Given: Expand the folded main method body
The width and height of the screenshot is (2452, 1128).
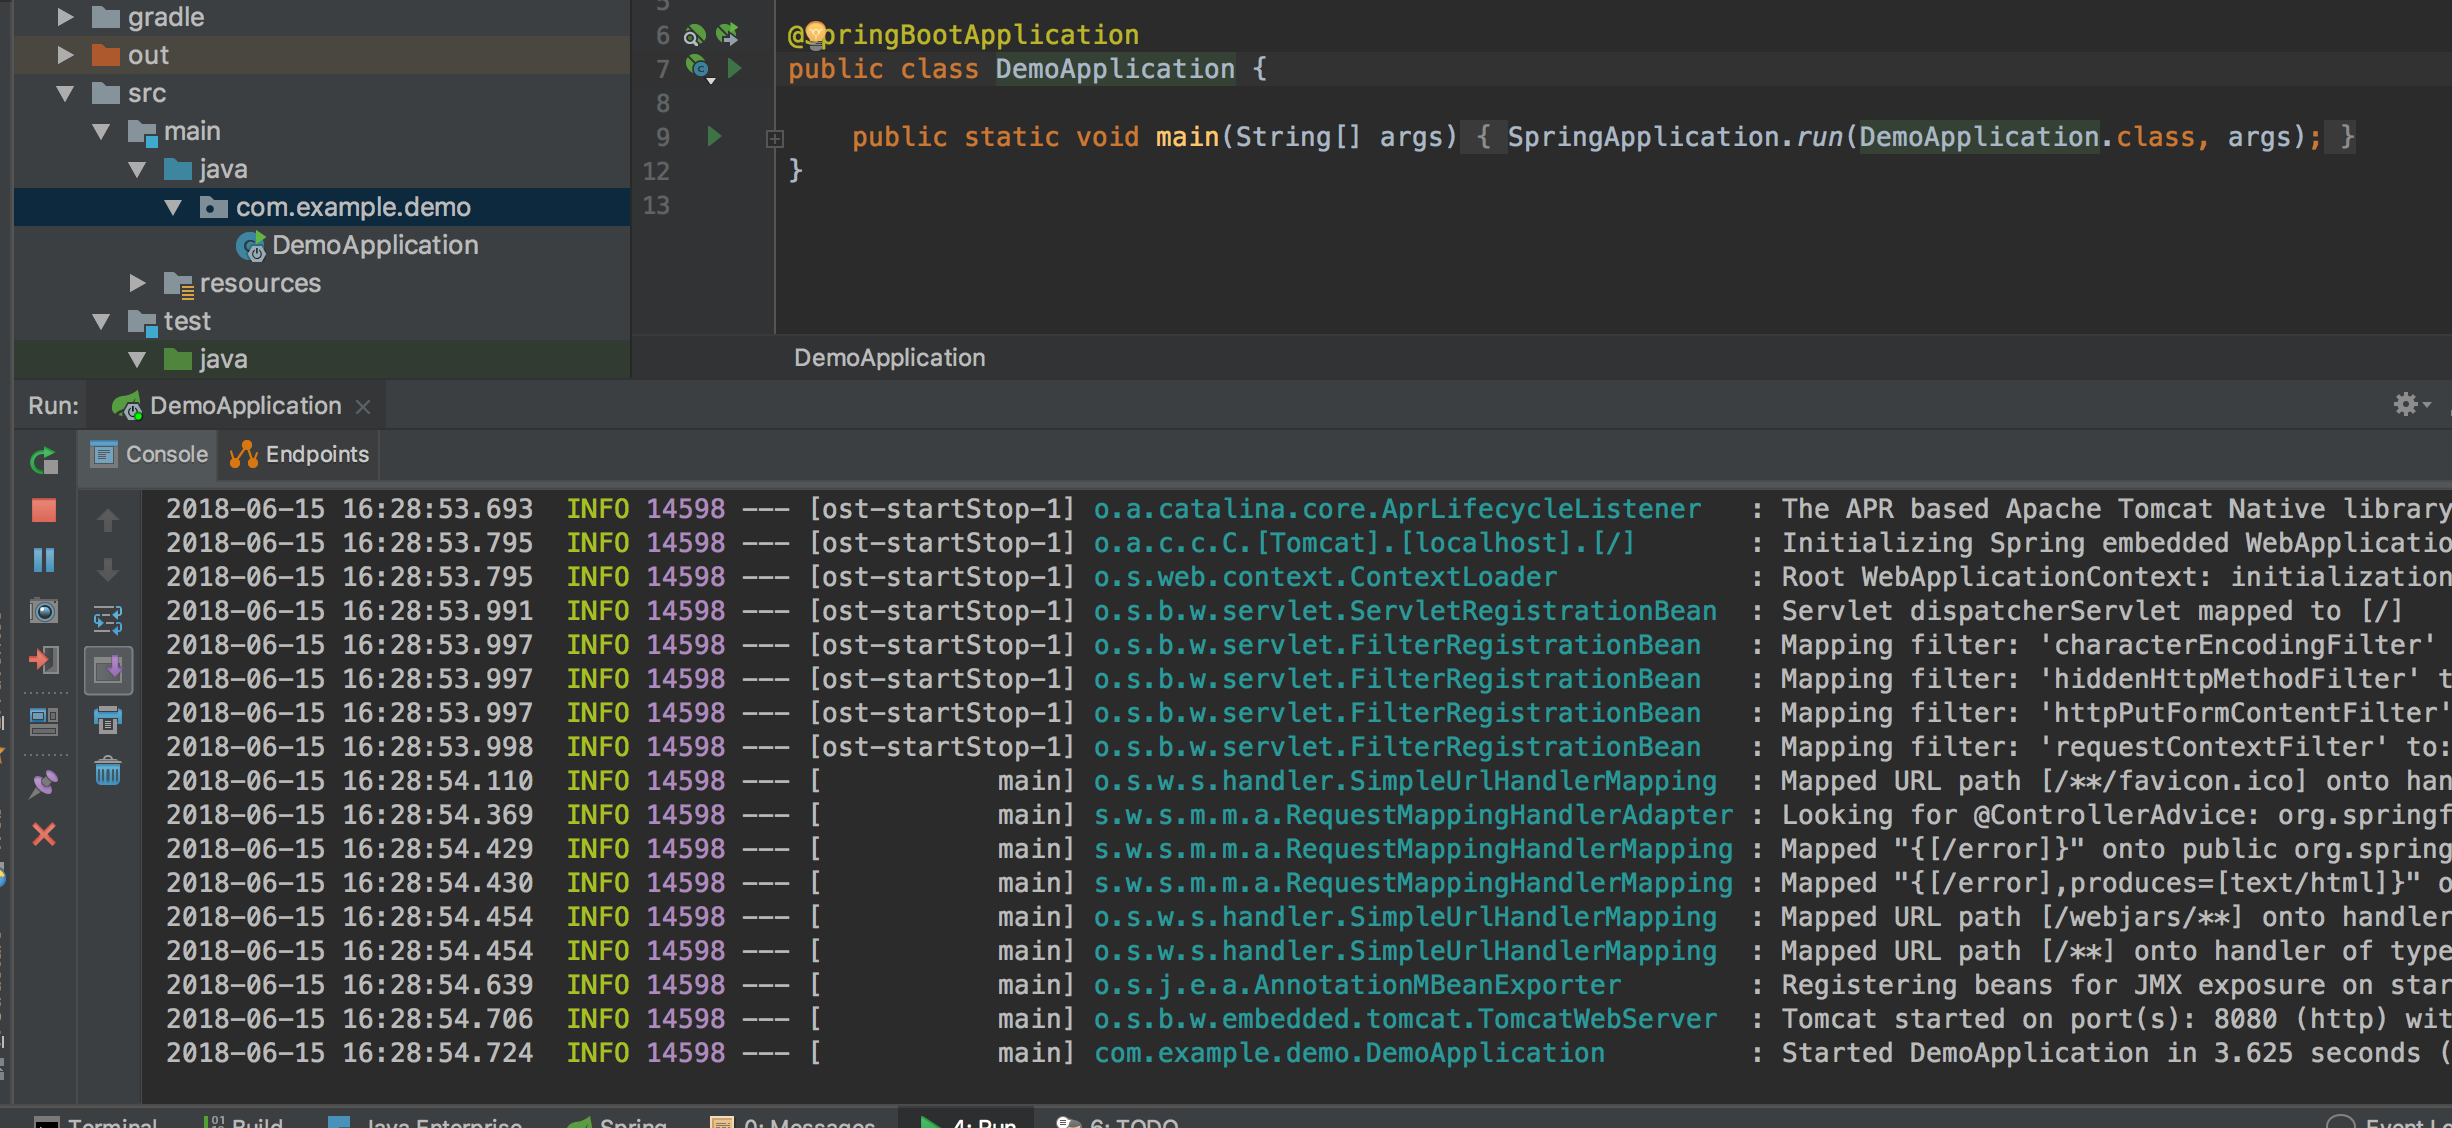Looking at the screenshot, I should point(775,139).
